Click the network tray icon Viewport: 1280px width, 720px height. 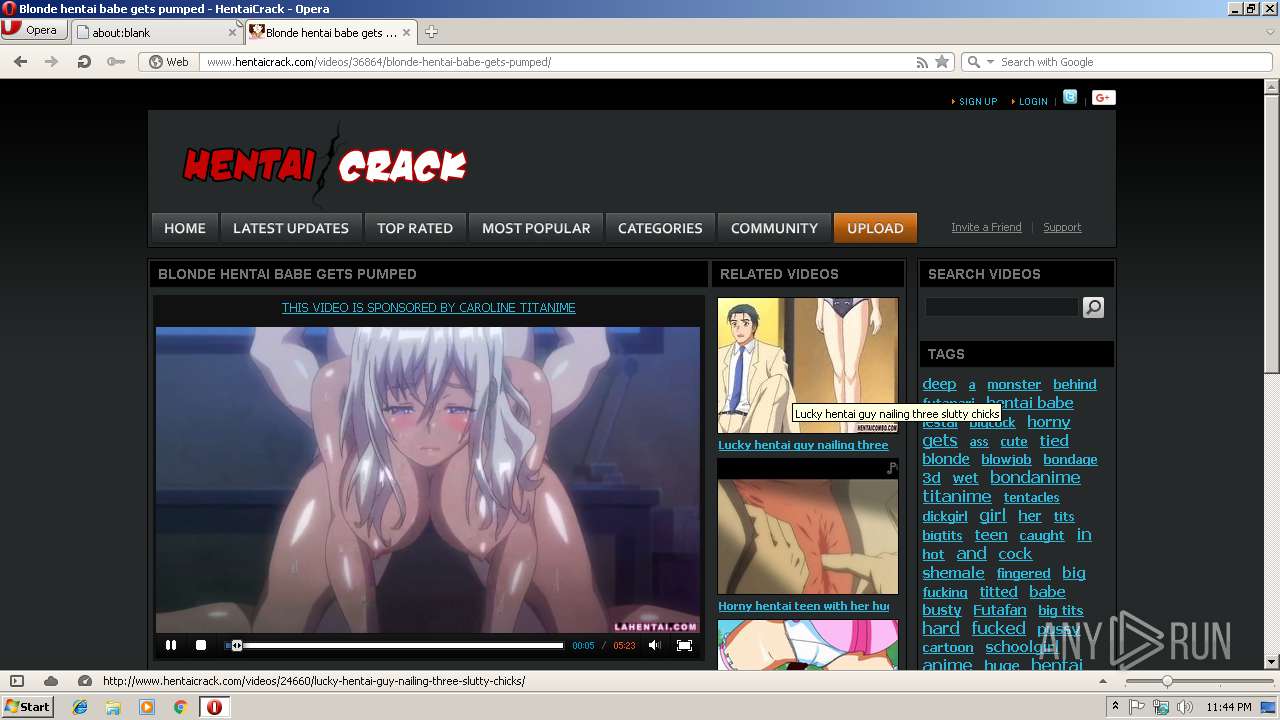pos(1161,707)
